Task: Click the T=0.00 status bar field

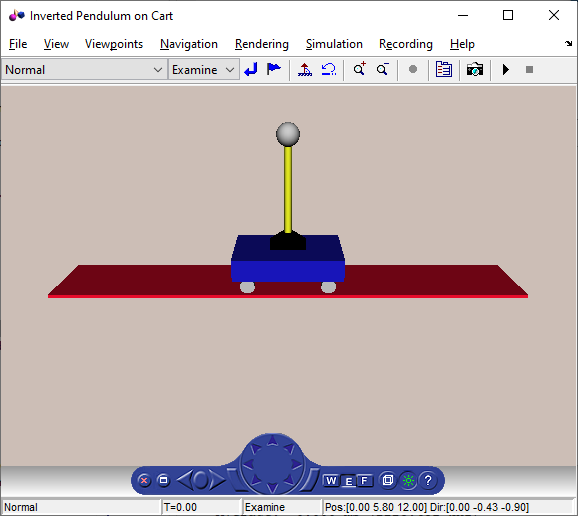Action: (x=201, y=507)
